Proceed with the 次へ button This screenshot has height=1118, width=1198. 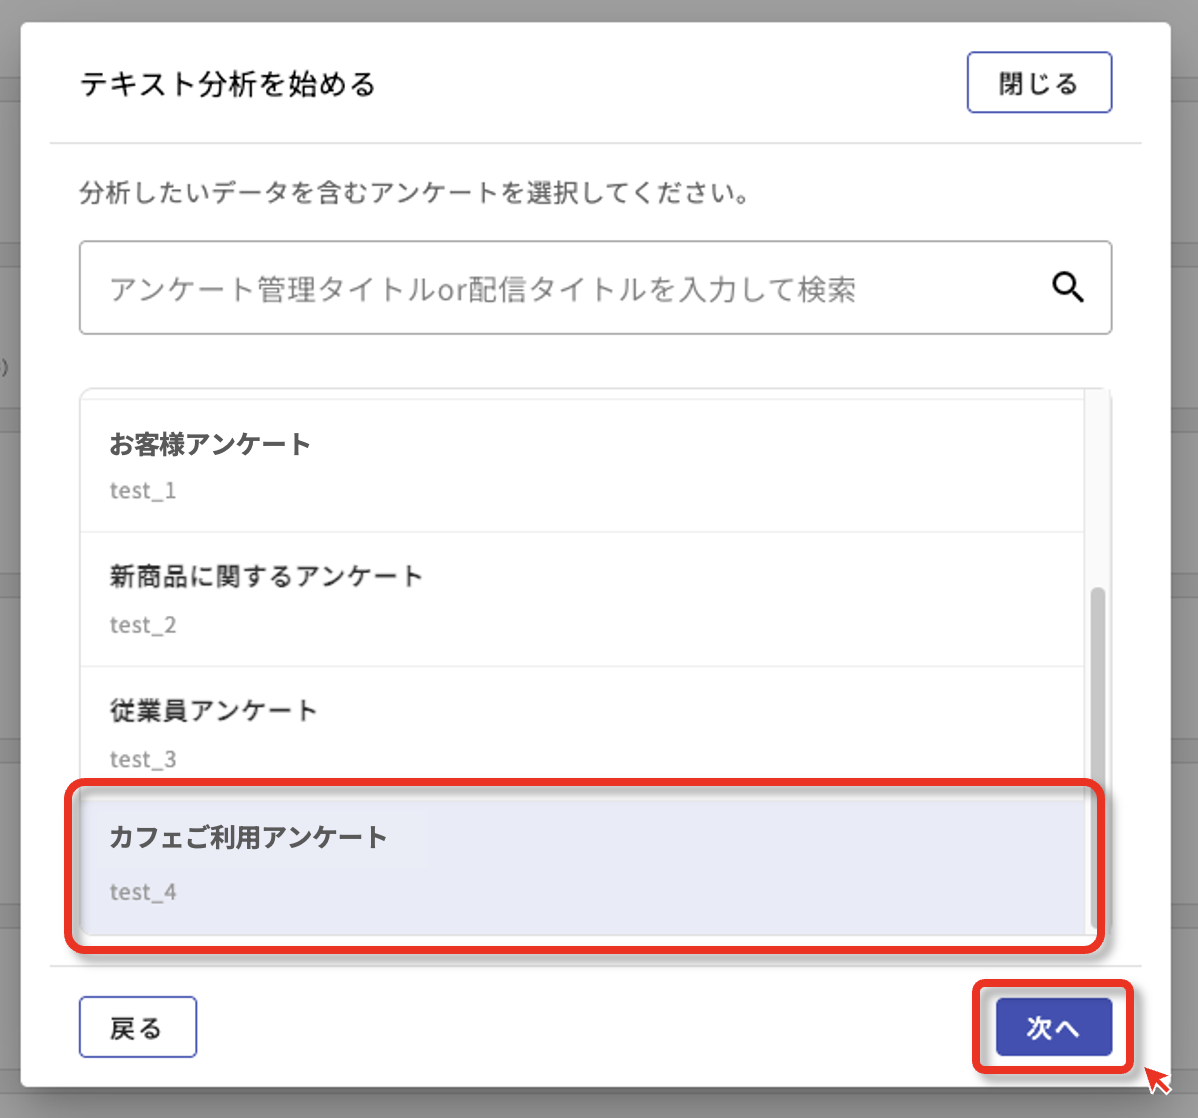click(1053, 1027)
